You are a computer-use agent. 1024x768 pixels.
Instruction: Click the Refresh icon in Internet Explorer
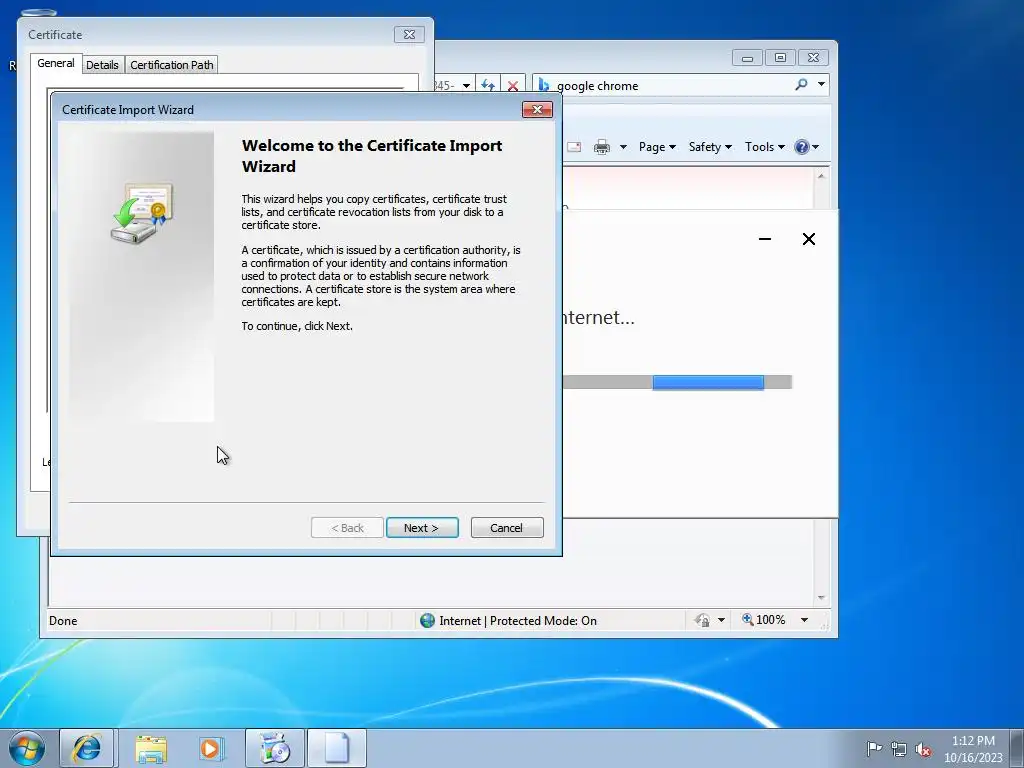coord(487,86)
